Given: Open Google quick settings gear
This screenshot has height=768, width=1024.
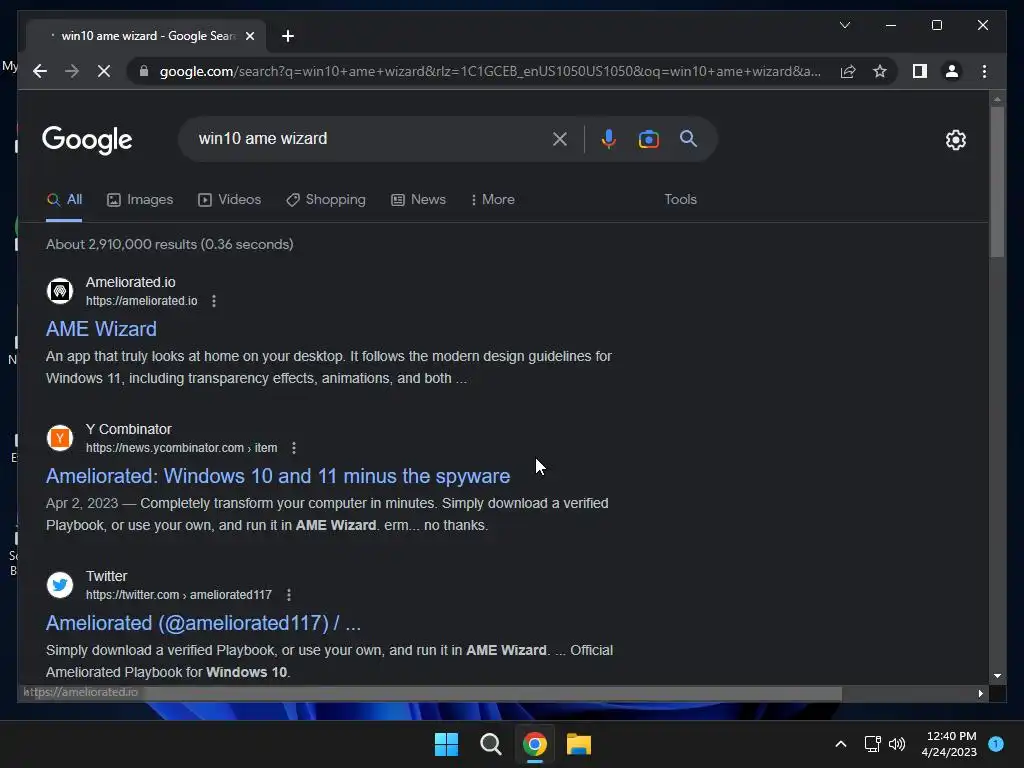Looking at the screenshot, I should click(x=955, y=139).
